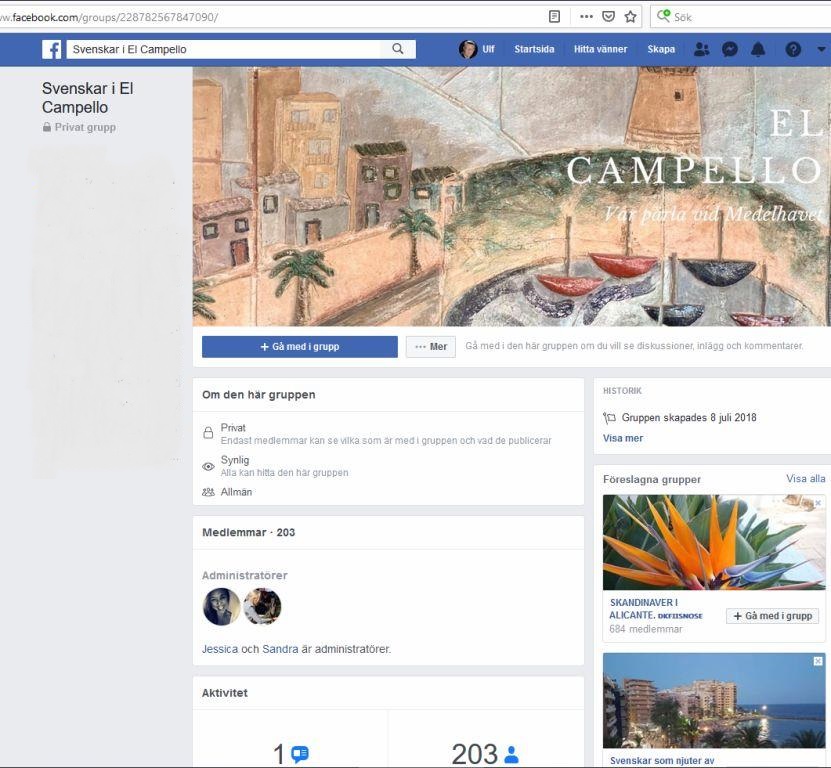Click Sandra's admin avatar

[262, 606]
